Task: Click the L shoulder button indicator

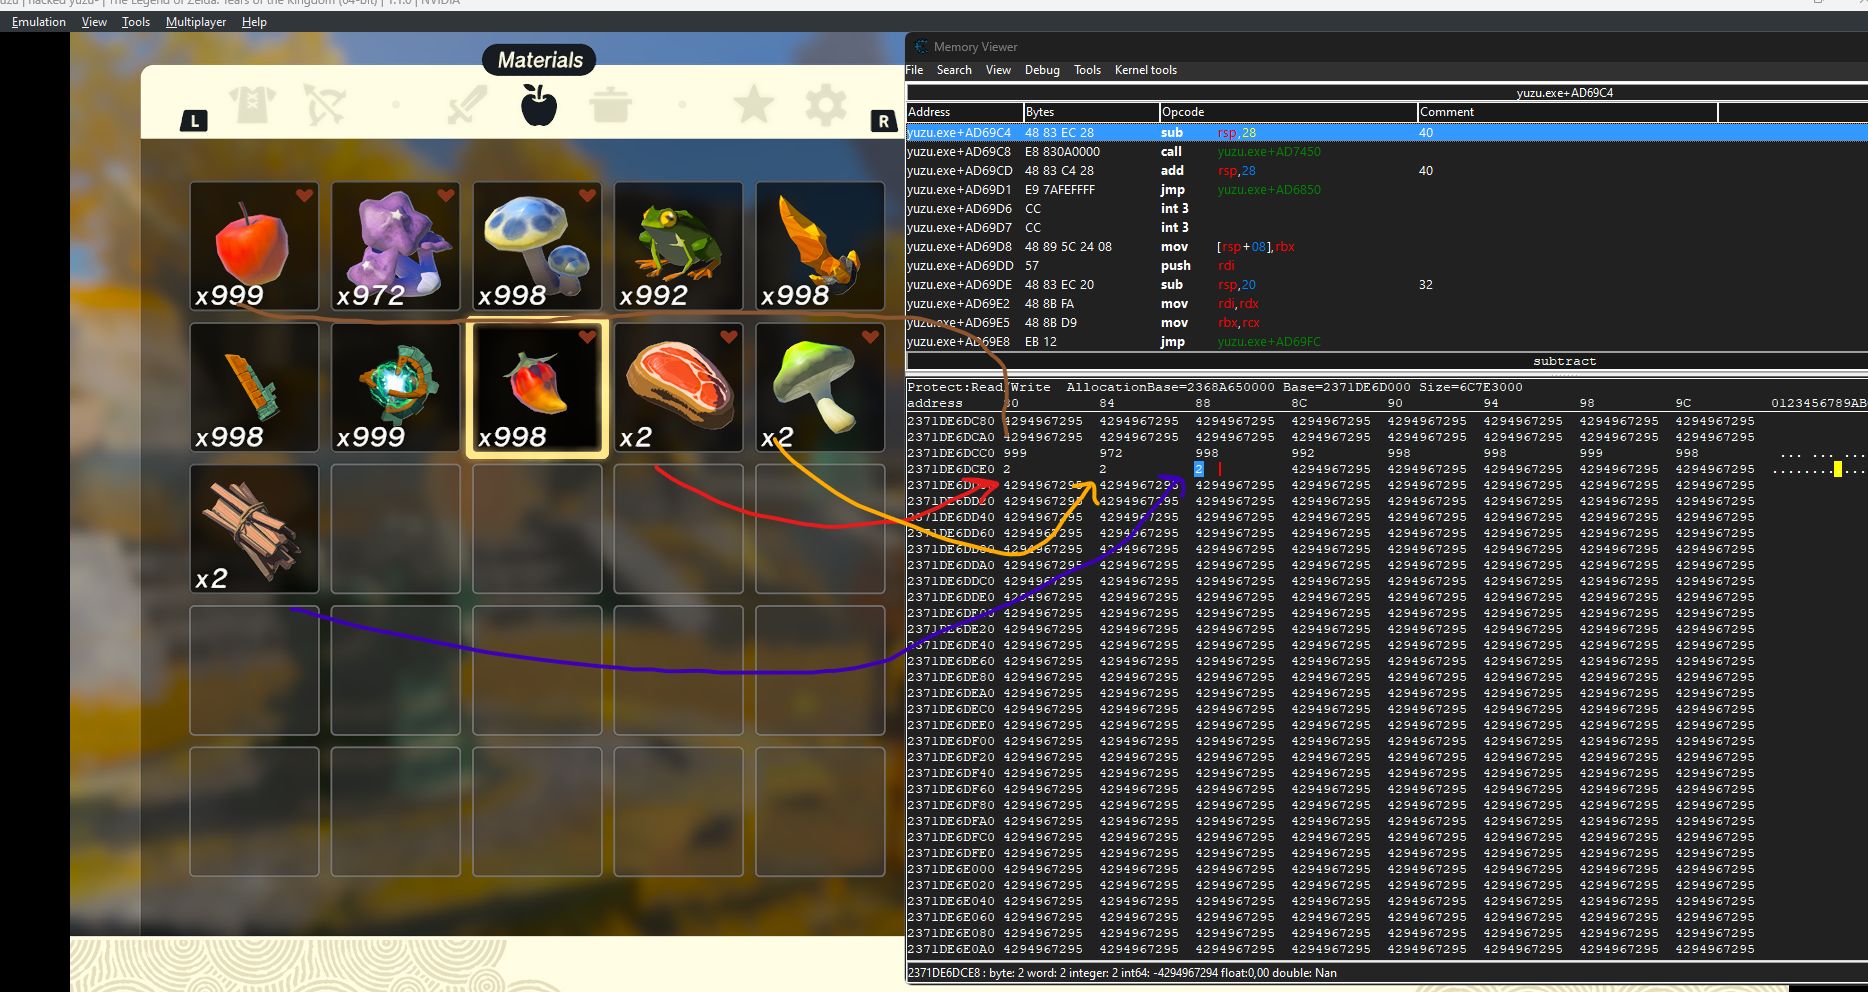Action: tap(194, 121)
